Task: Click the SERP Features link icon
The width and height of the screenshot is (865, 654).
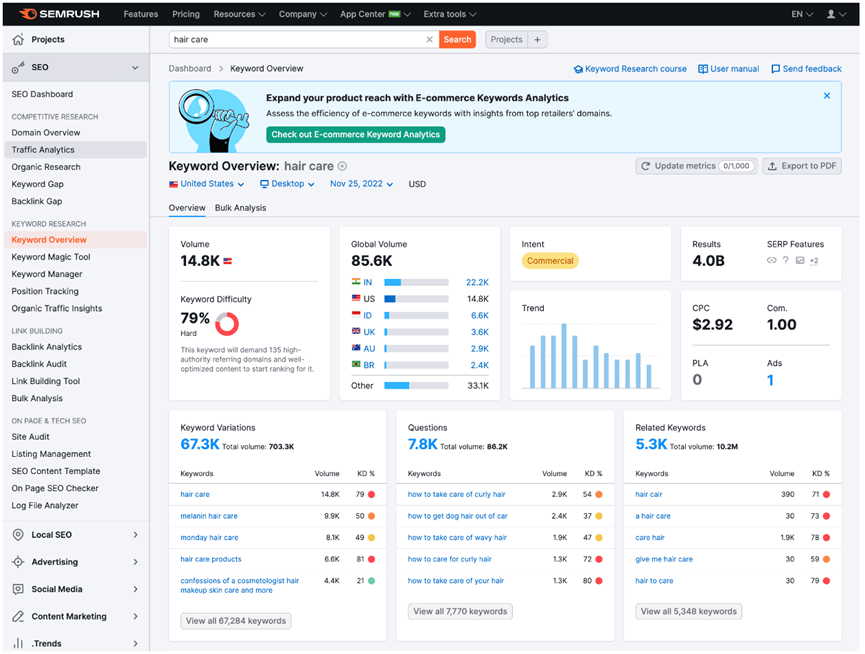Action: pos(771,261)
